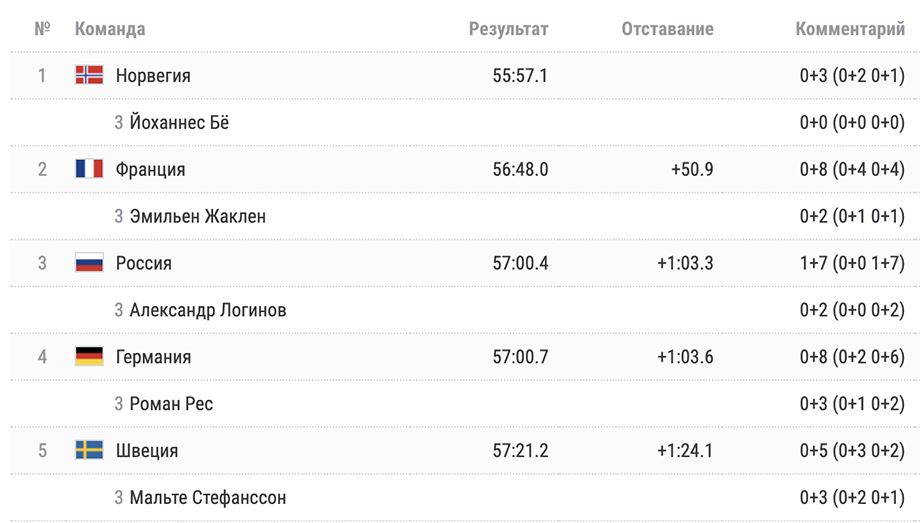Select athlete Александр Логинов
Image resolution: width=920 pixels, height=523 pixels.
click(207, 310)
